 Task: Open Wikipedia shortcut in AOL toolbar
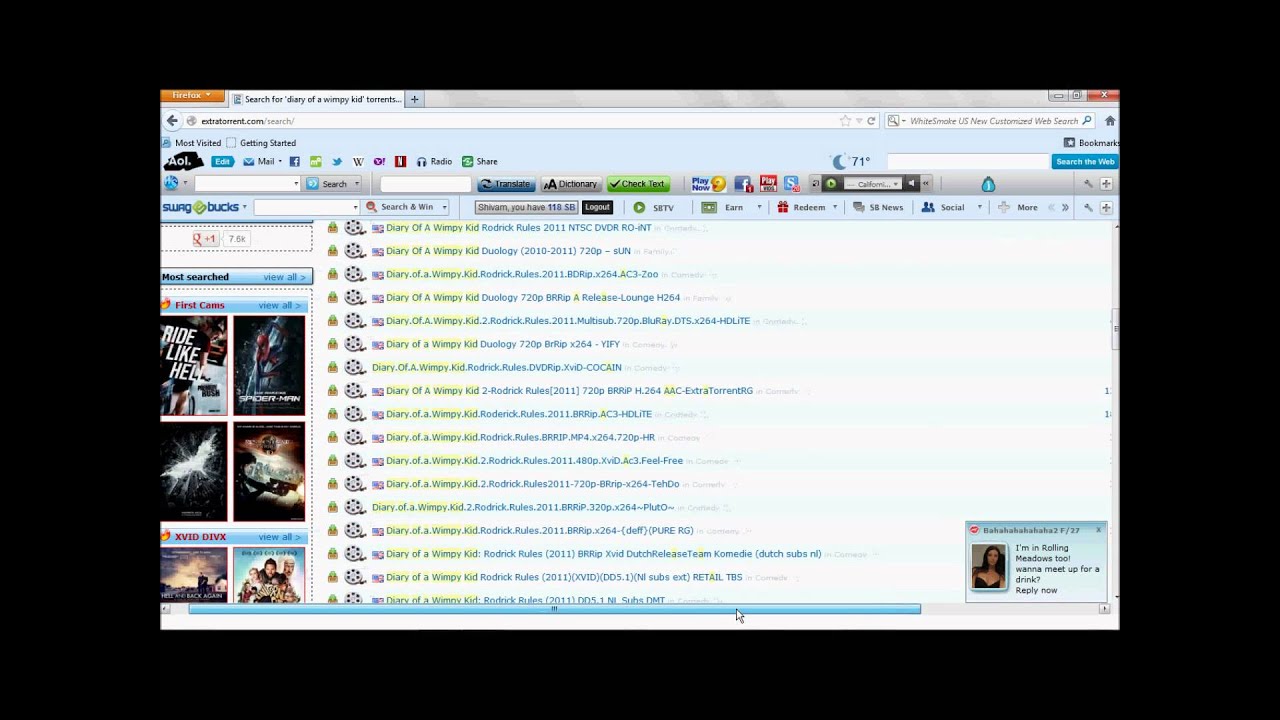click(358, 161)
